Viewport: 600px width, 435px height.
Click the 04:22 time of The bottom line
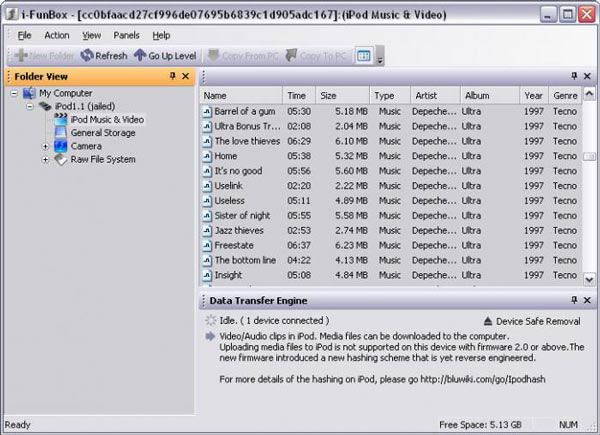coord(299,260)
